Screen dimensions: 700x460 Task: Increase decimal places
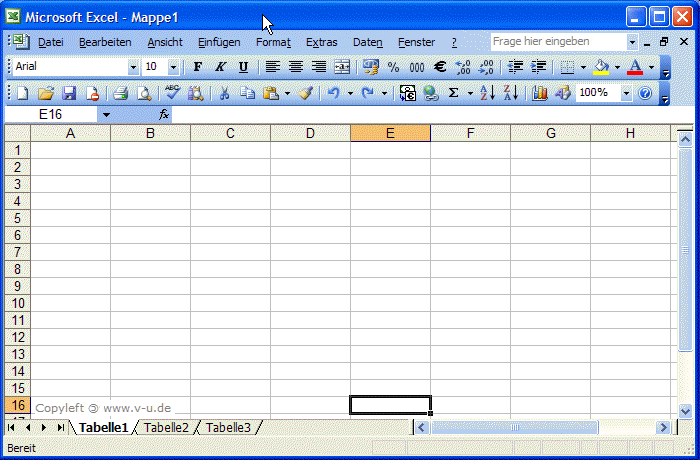463,67
